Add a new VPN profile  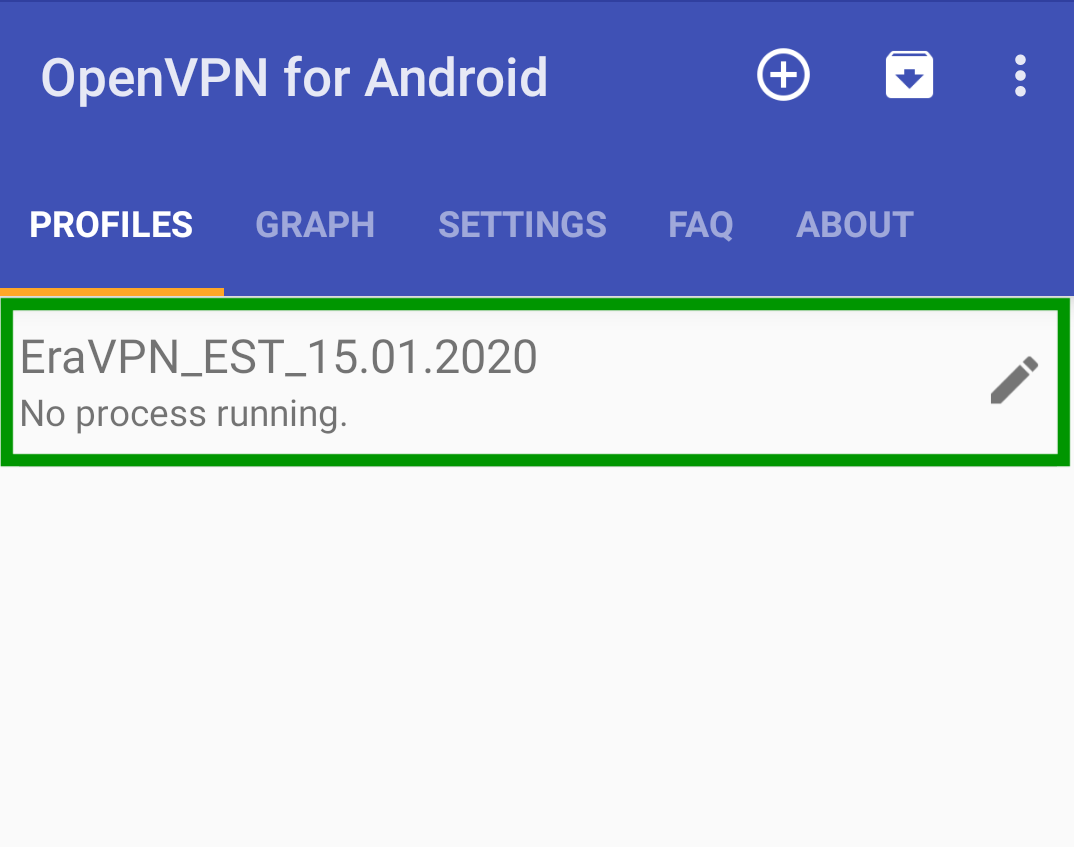pos(783,76)
